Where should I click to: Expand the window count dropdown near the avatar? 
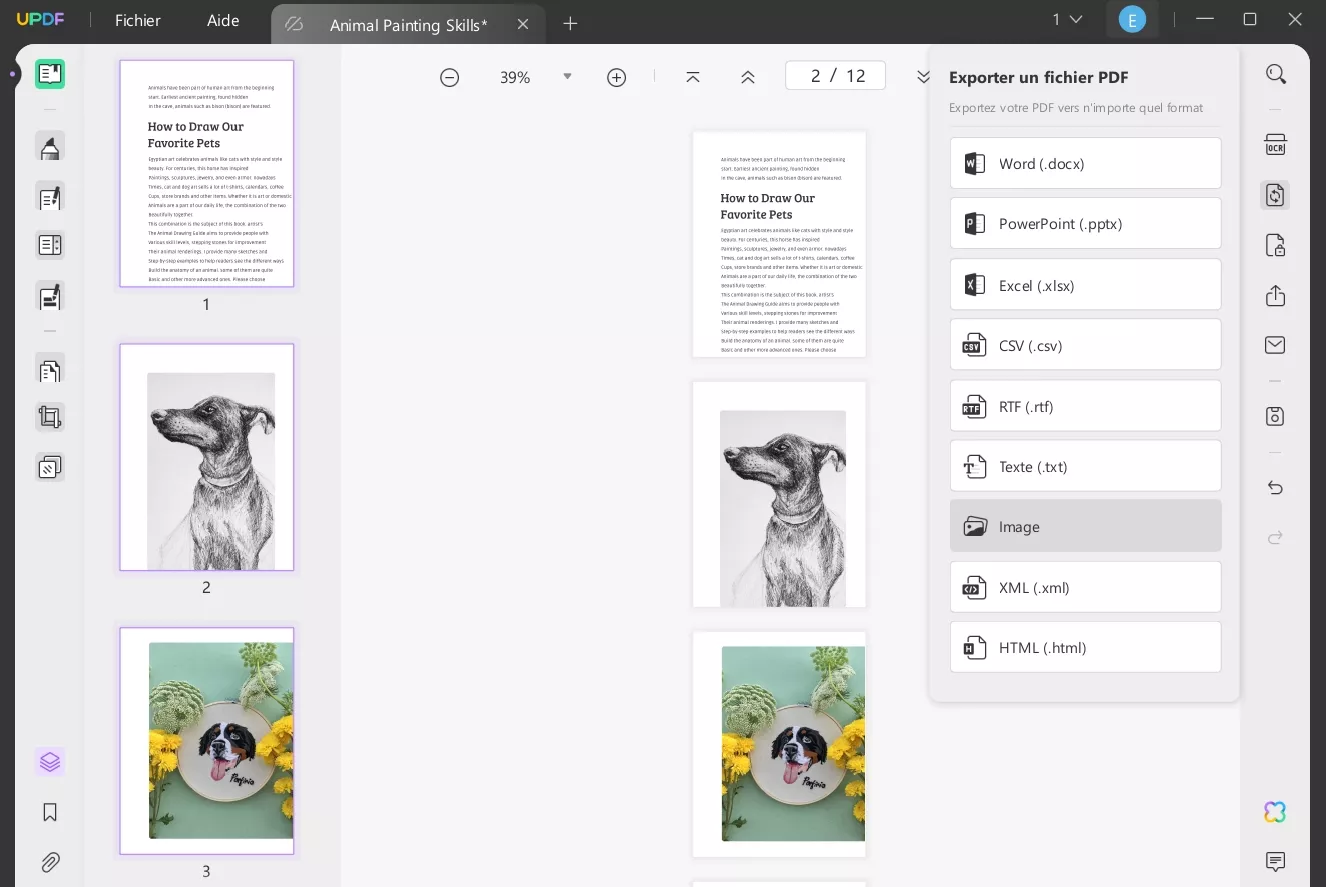(x=1075, y=19)
